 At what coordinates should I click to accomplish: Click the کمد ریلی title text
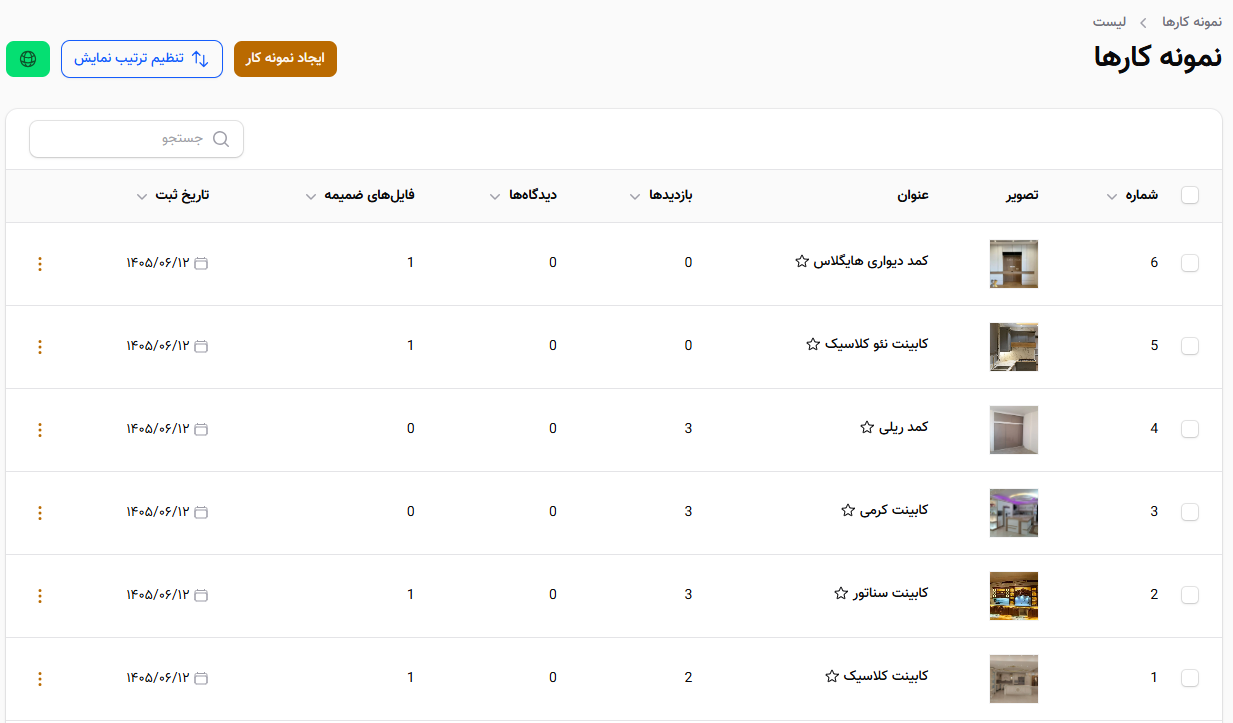coord(905,427)
